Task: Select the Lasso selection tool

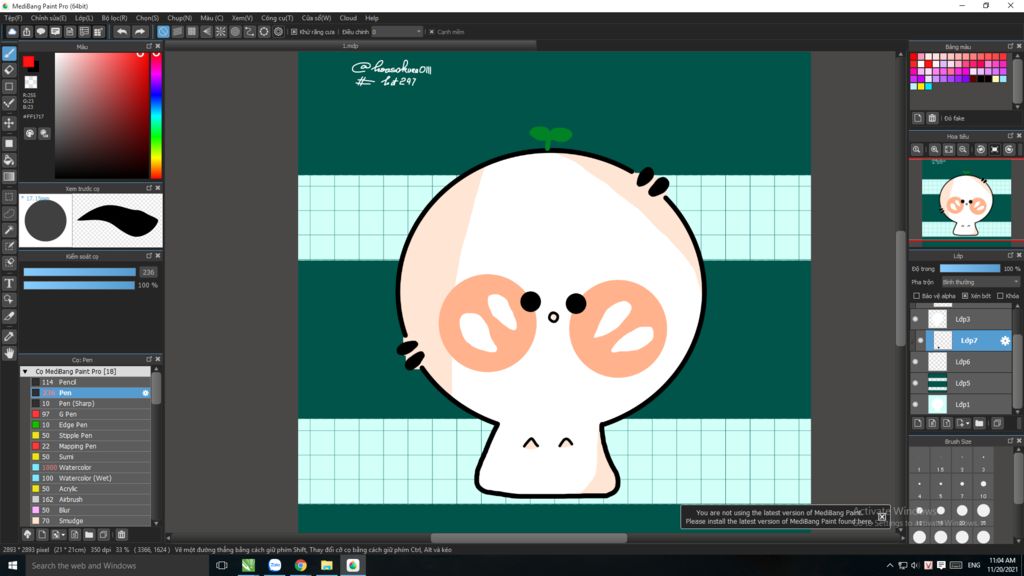Action: 9,213
